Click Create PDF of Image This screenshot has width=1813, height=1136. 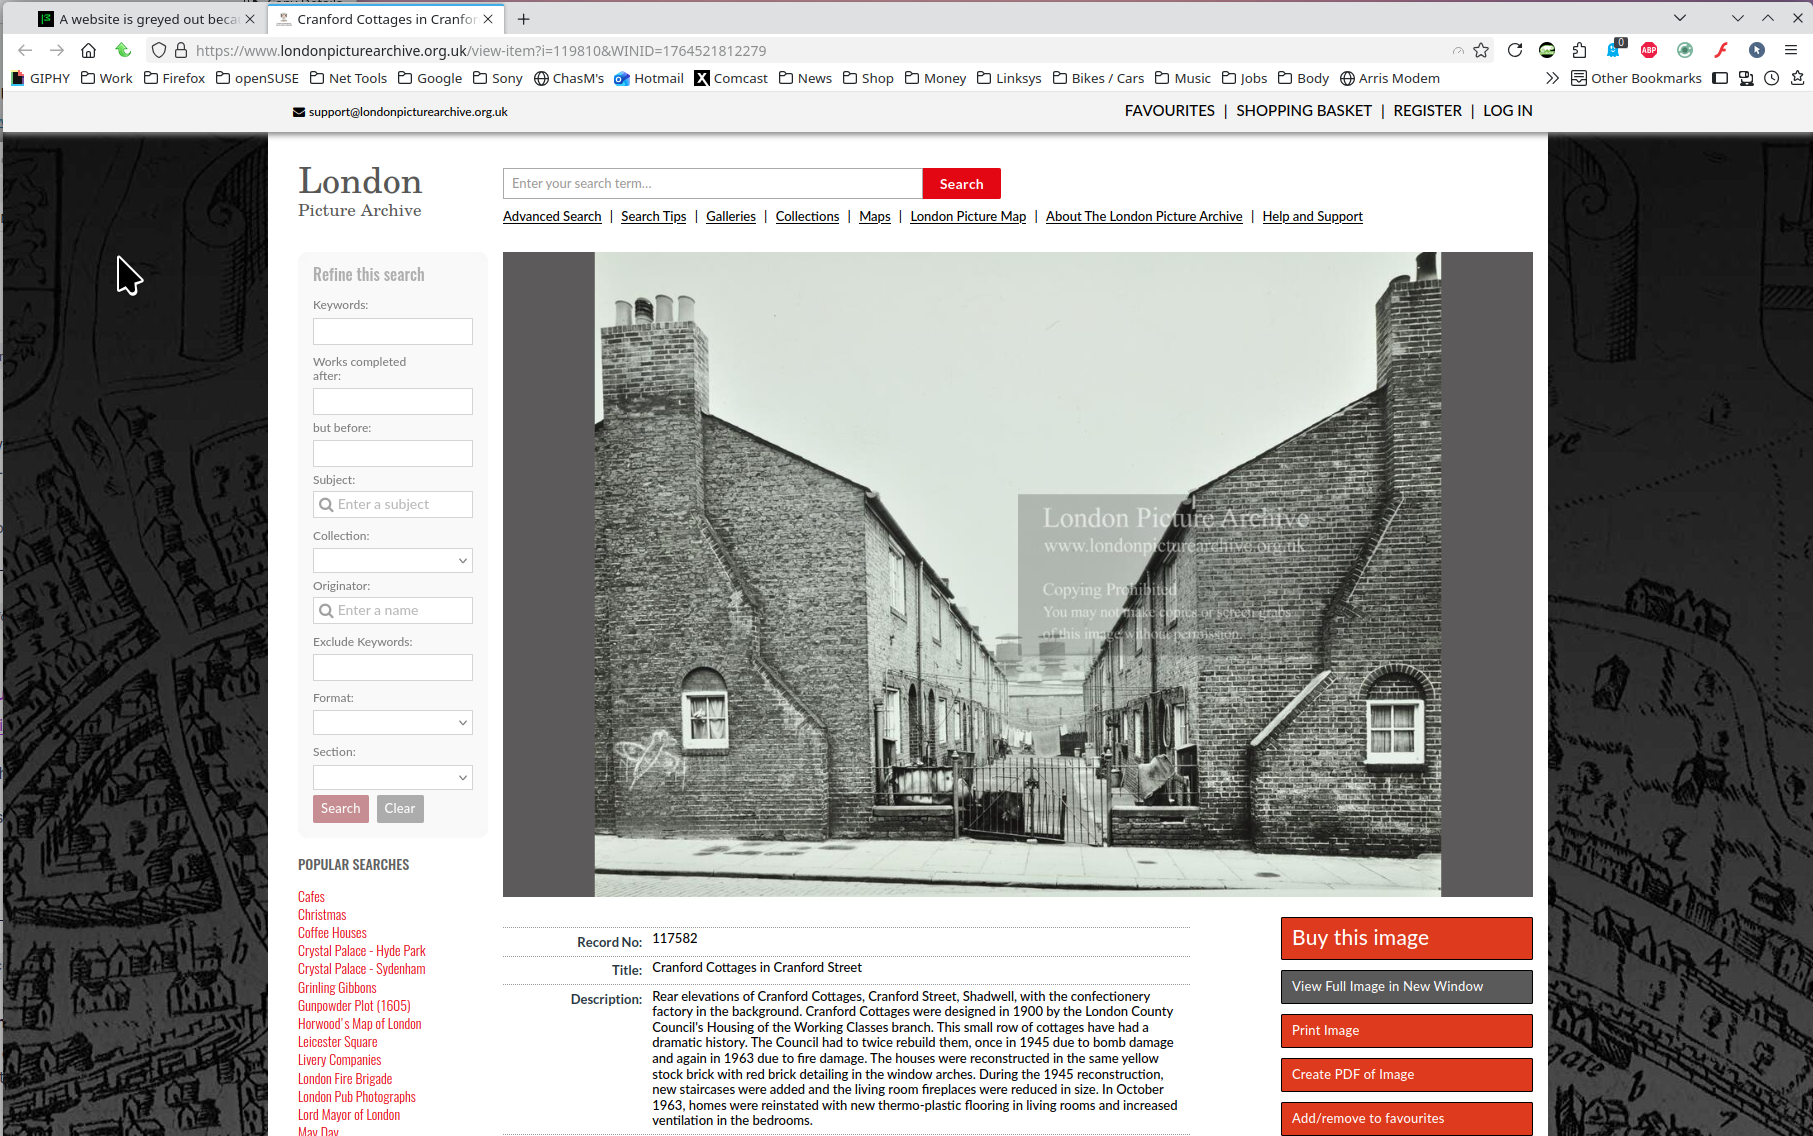1406,1075
